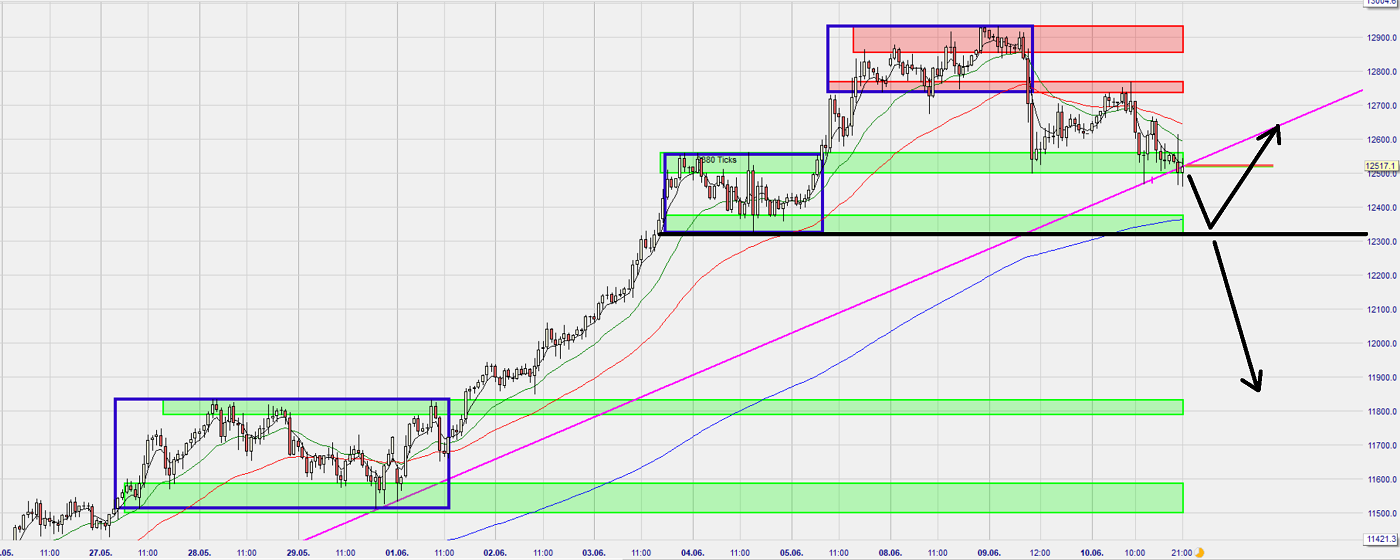Click the 12800.0 price axis label
Screen dimensions: 1400x560
click(x=1383, y=72)
